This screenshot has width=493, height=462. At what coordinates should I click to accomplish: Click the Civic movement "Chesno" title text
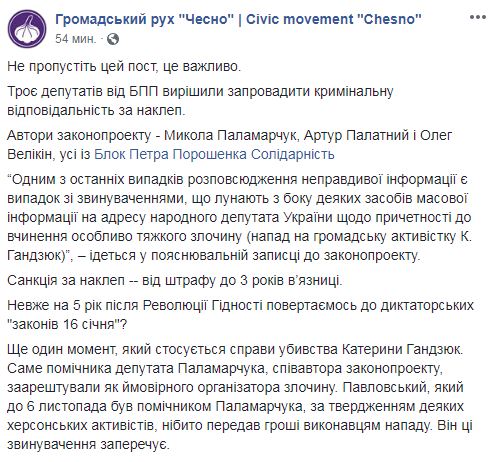click(x=334, y=19)
